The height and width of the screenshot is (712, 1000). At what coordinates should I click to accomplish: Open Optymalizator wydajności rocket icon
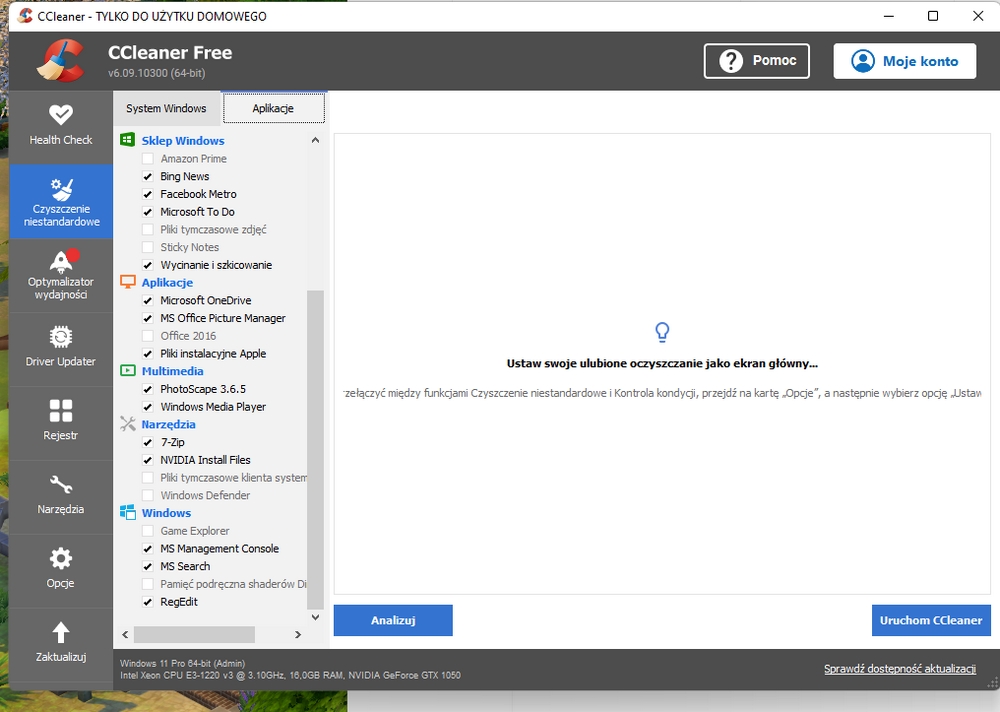(x=62, y=262)
